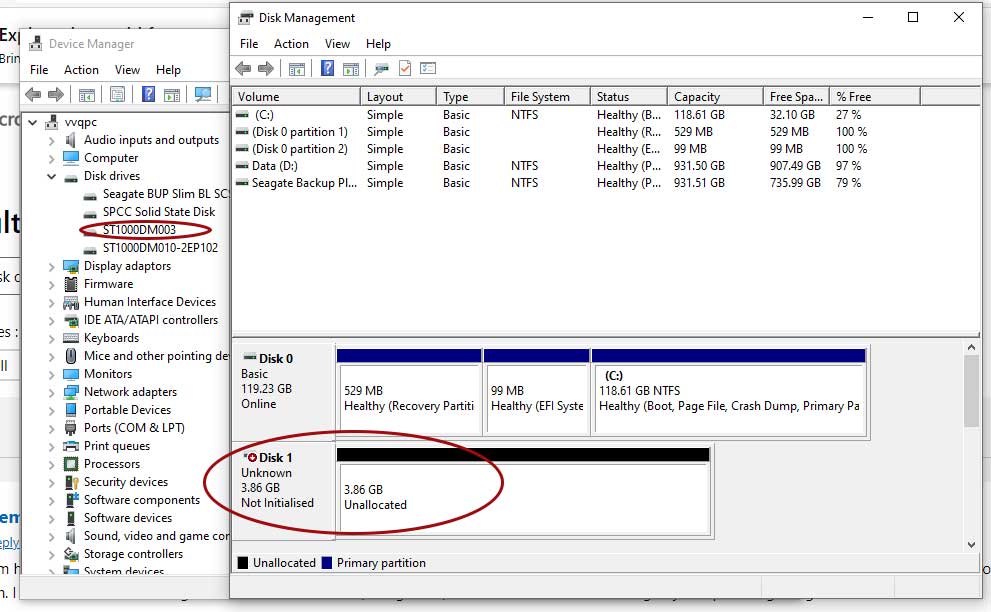991x612 pixels.
Task: Click Help icon in Disk Management toolbar
Action: 327,68
